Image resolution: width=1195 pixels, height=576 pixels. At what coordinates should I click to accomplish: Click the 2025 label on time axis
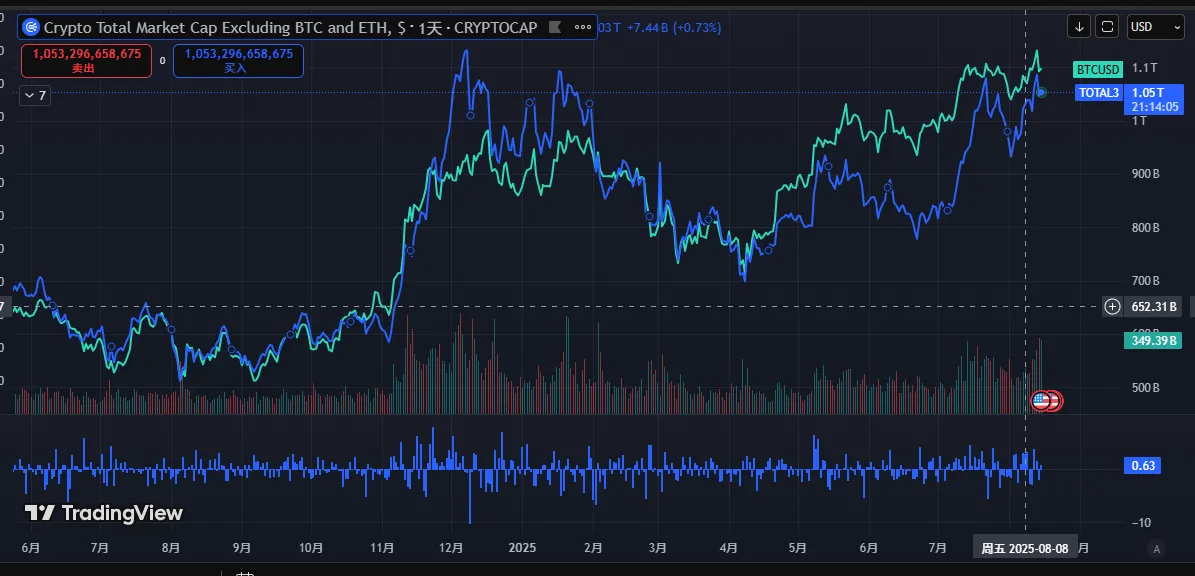click(x=522, y=548)
